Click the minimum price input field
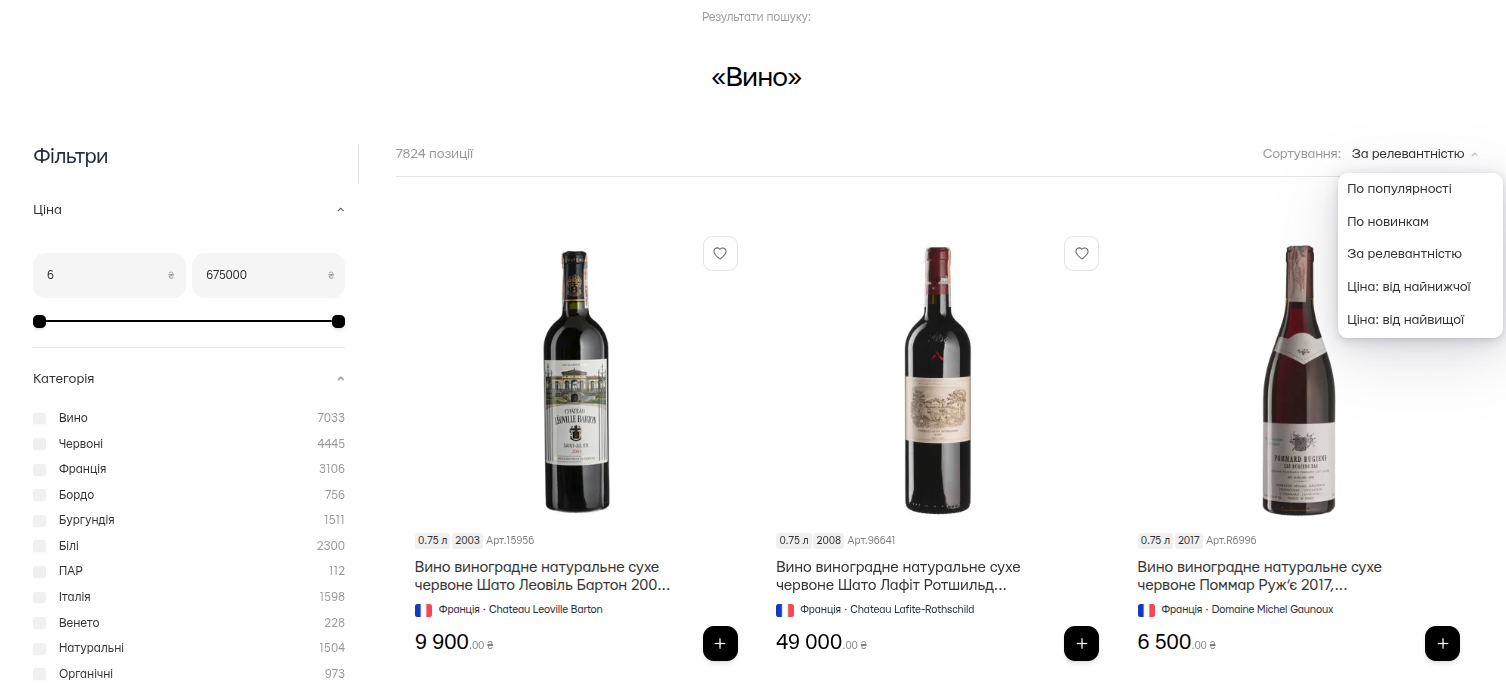Image resolution: width=1506 pixels, height=685 pixels. pos(100,275)
